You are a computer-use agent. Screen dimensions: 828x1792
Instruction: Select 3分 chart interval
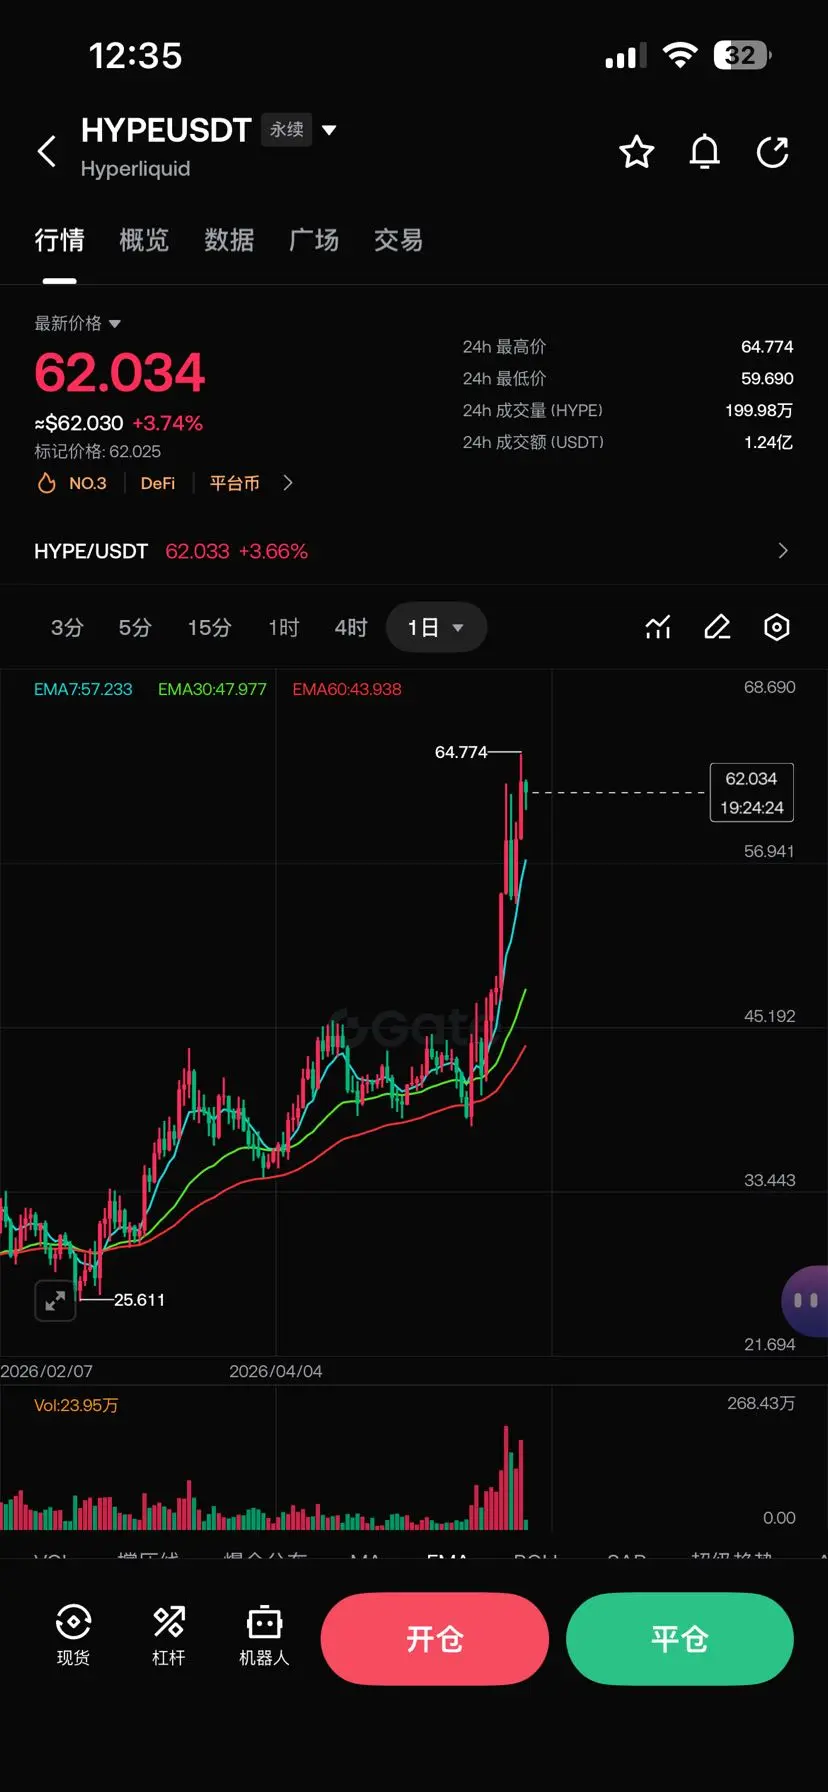(x=67, y=627)
